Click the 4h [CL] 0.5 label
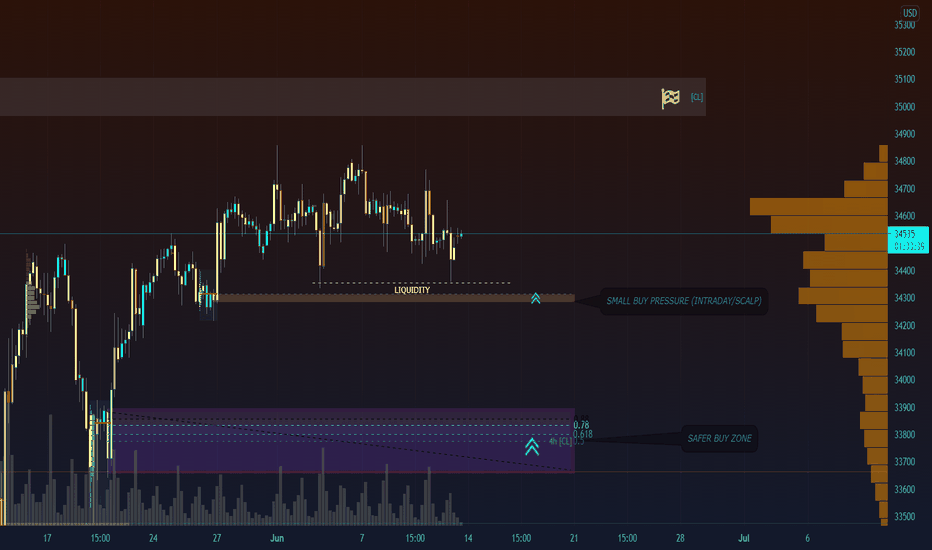The height and width of the screenshot is (550, 932). [x=566, y=441]
